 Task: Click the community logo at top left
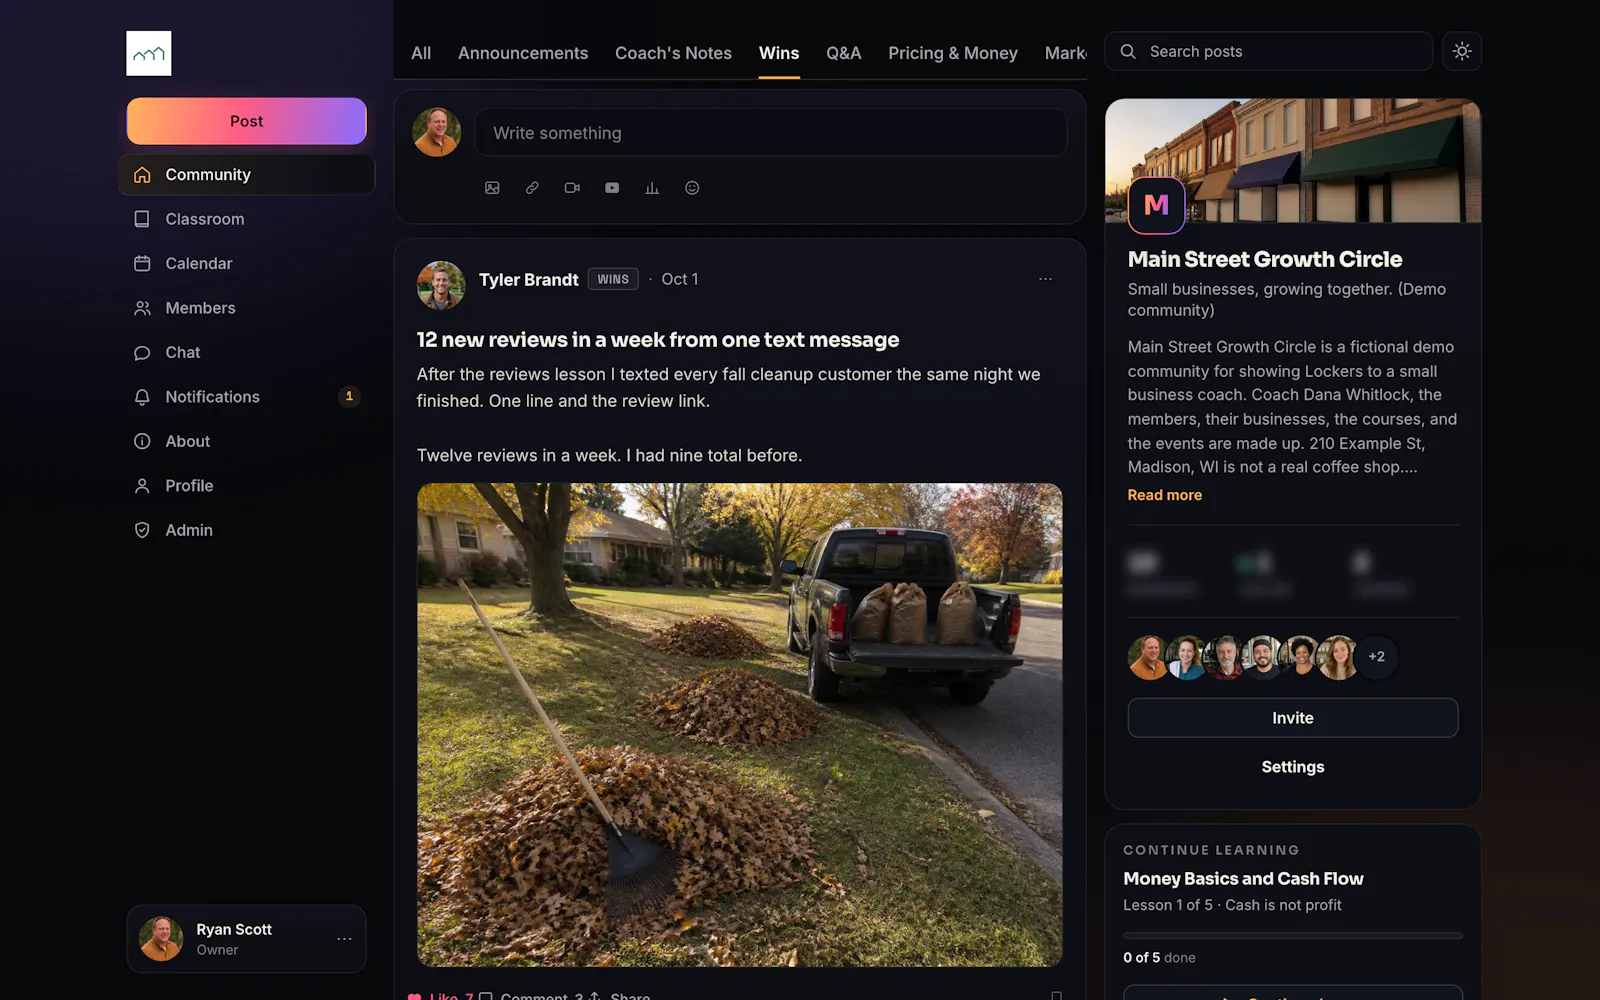pyautogui.click(x=148, y=53)
